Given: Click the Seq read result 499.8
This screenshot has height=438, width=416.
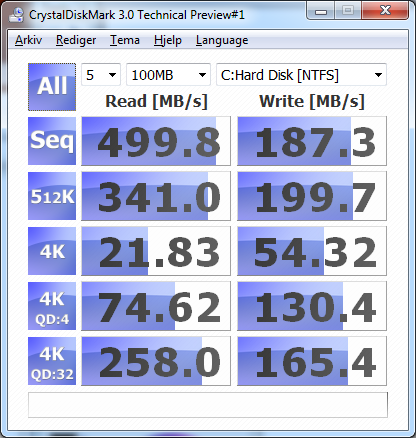Looking at the screenshot, I should [x=156, y=141].
